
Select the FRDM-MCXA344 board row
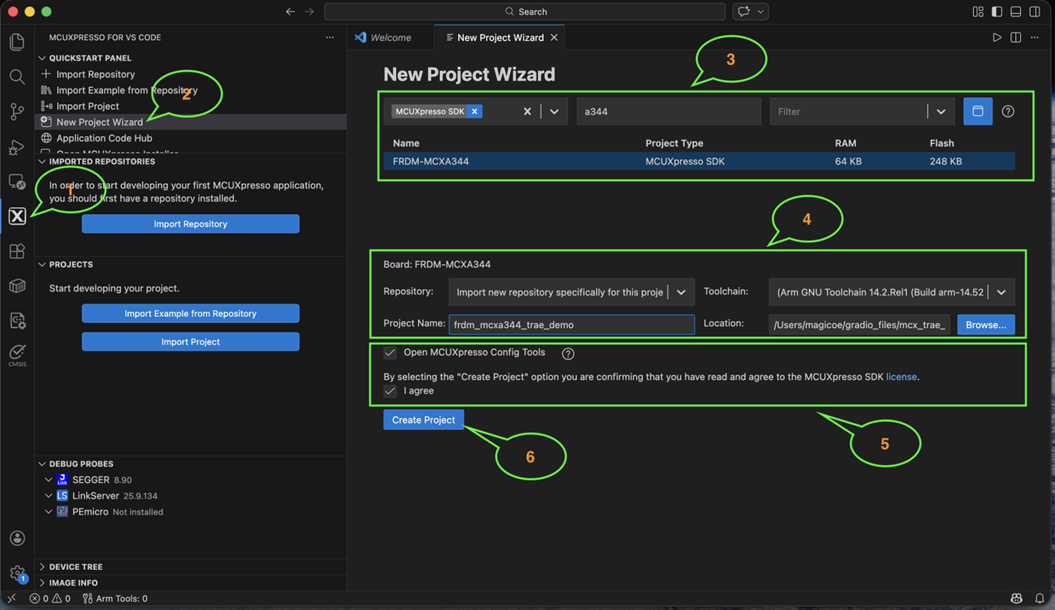[699, 161]
